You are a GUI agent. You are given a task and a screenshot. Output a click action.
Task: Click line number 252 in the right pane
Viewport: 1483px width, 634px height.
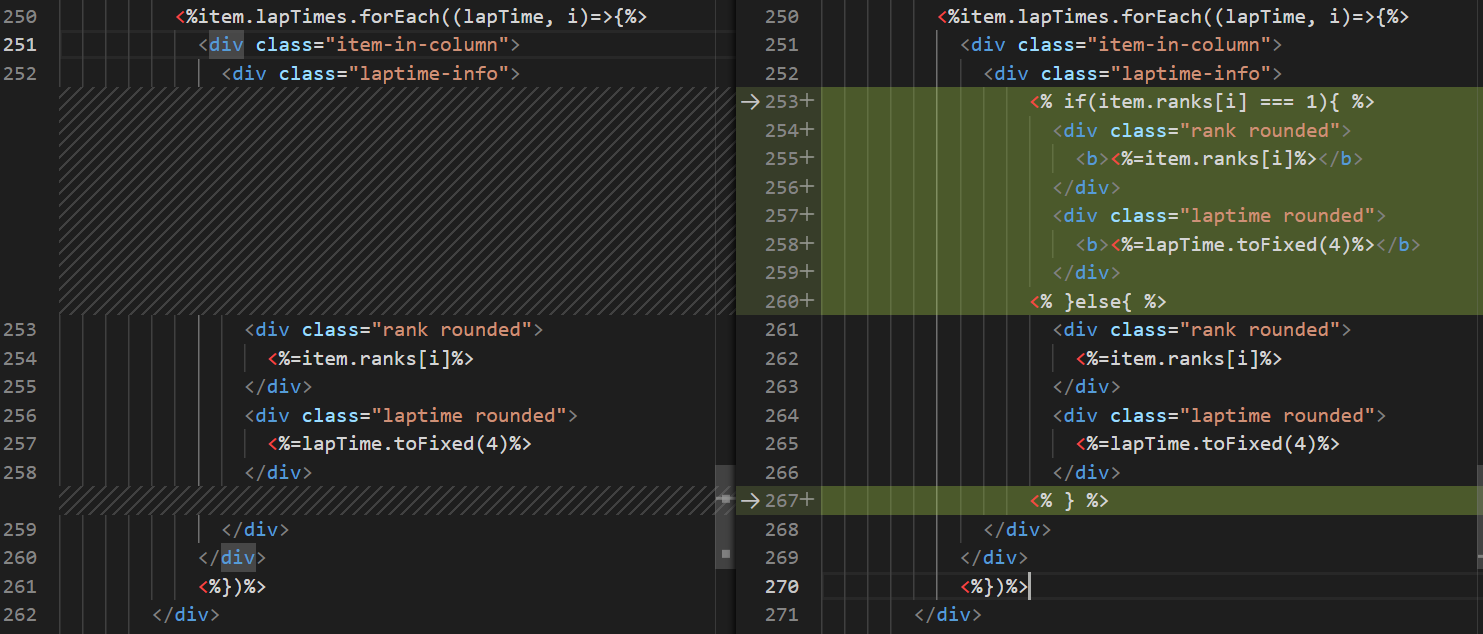[x=782, y=73]
